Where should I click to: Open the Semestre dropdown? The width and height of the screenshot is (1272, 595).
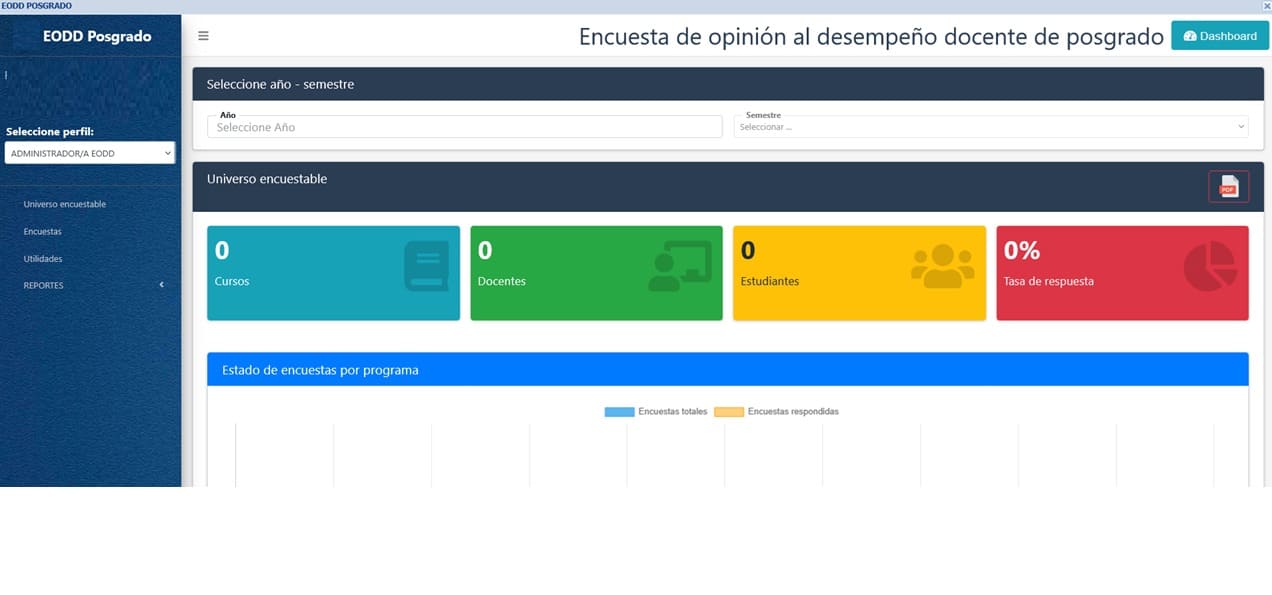pos(990,126)
